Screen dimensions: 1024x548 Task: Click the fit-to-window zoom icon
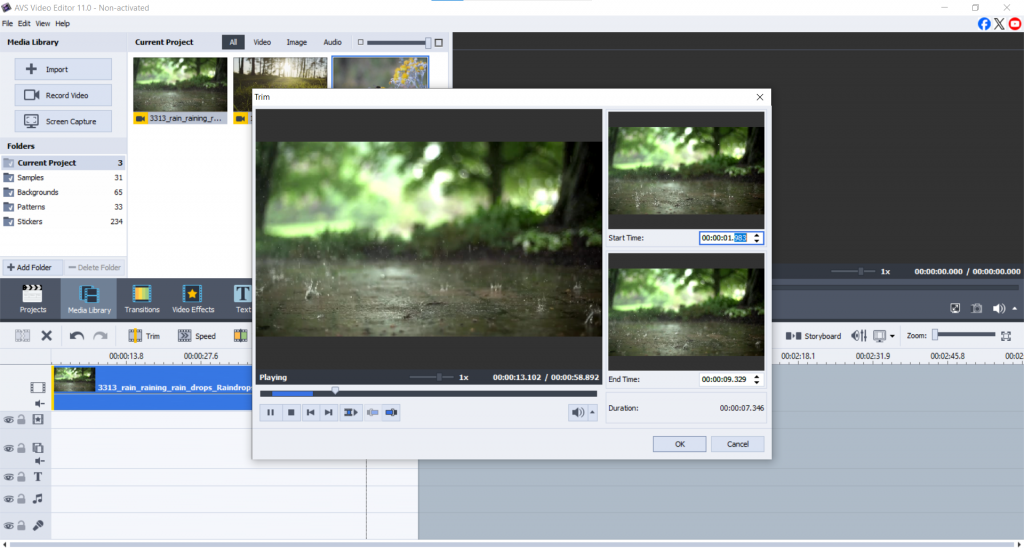tap(1006, 336)
